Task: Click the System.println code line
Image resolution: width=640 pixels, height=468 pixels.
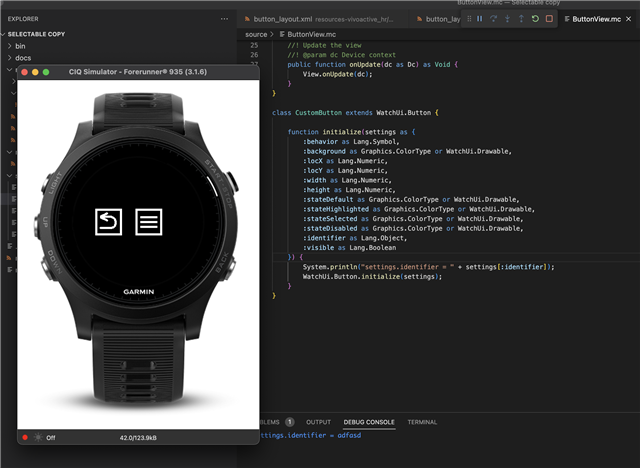Action: click(x=429, y=267)
